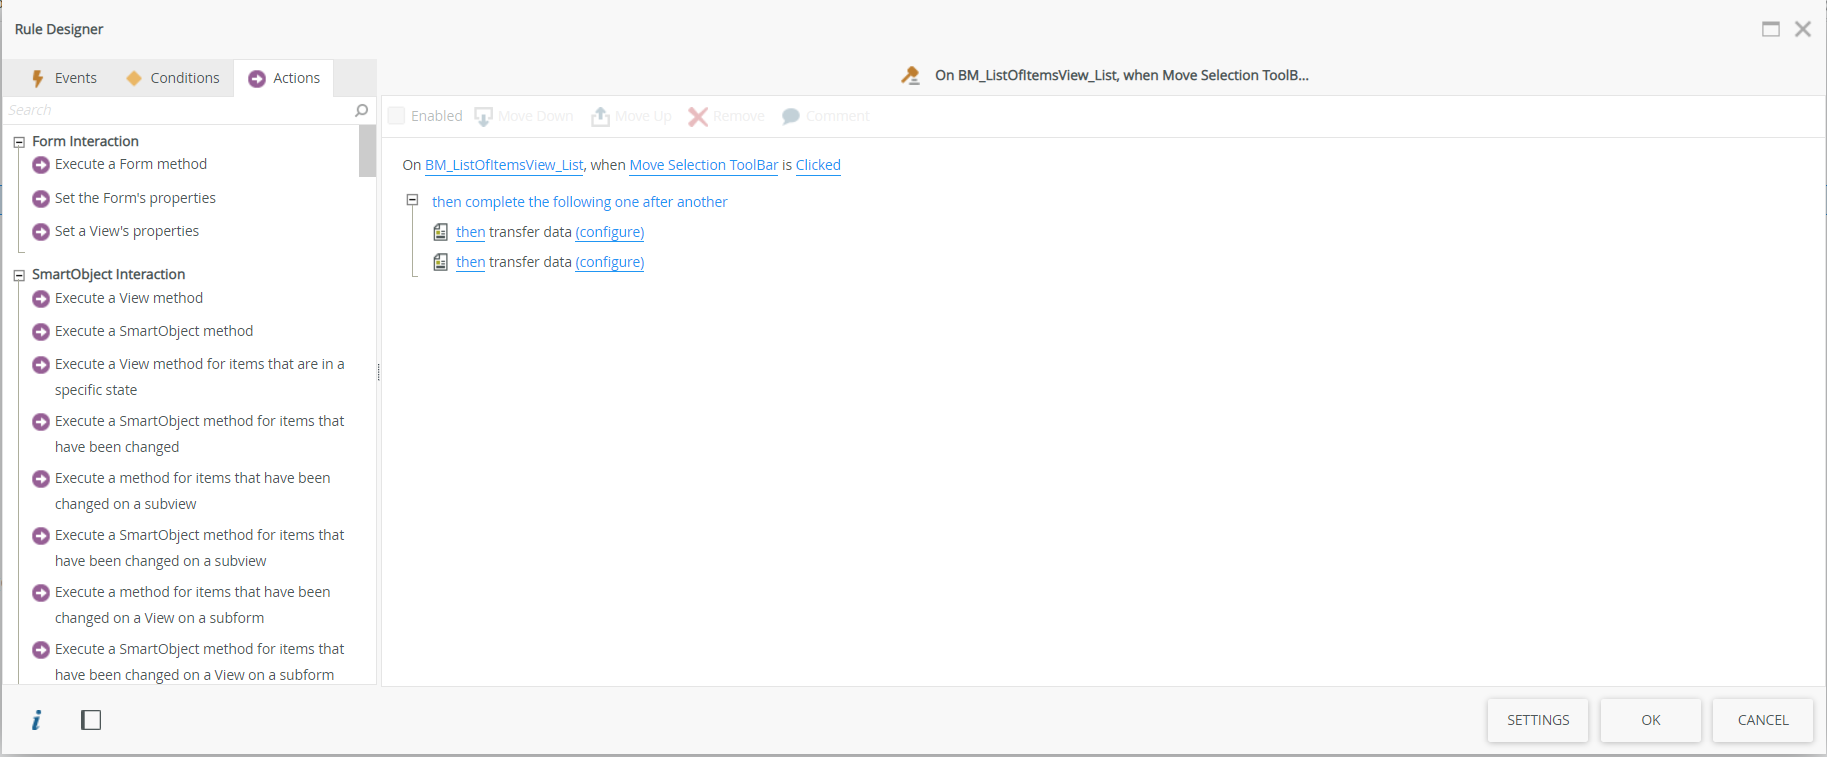Screen dimensions: 1827x757
Task: Click the info icon at bottom left
Action: tap(37, 720)
